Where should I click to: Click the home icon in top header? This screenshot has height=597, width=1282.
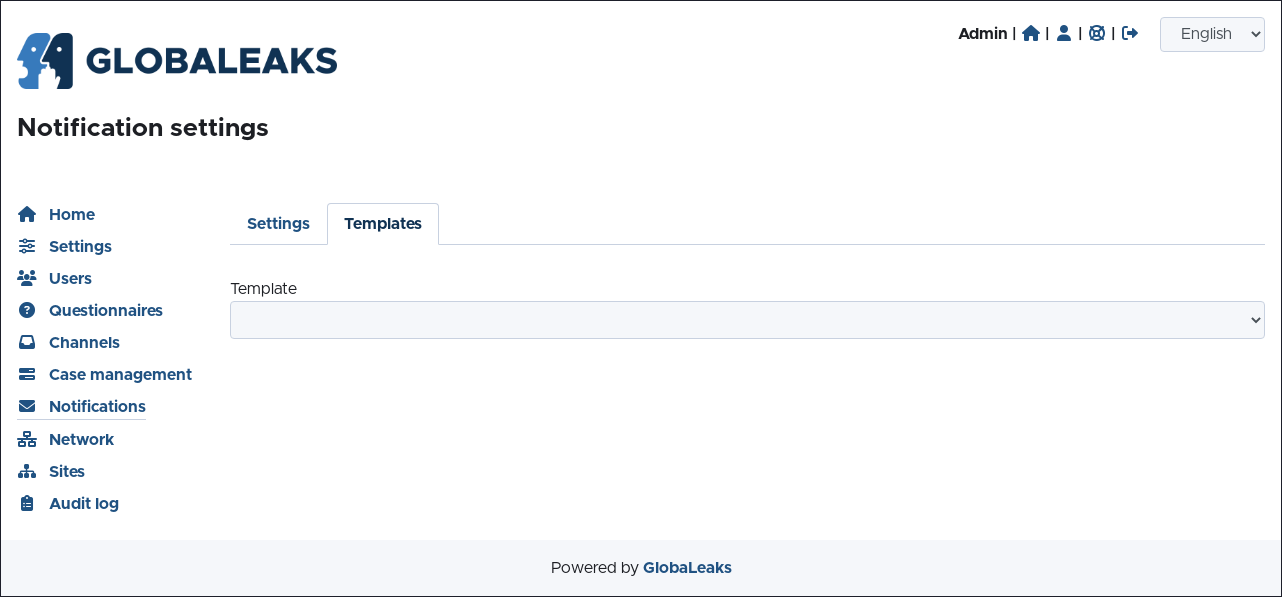click(x=1031, y=33)
